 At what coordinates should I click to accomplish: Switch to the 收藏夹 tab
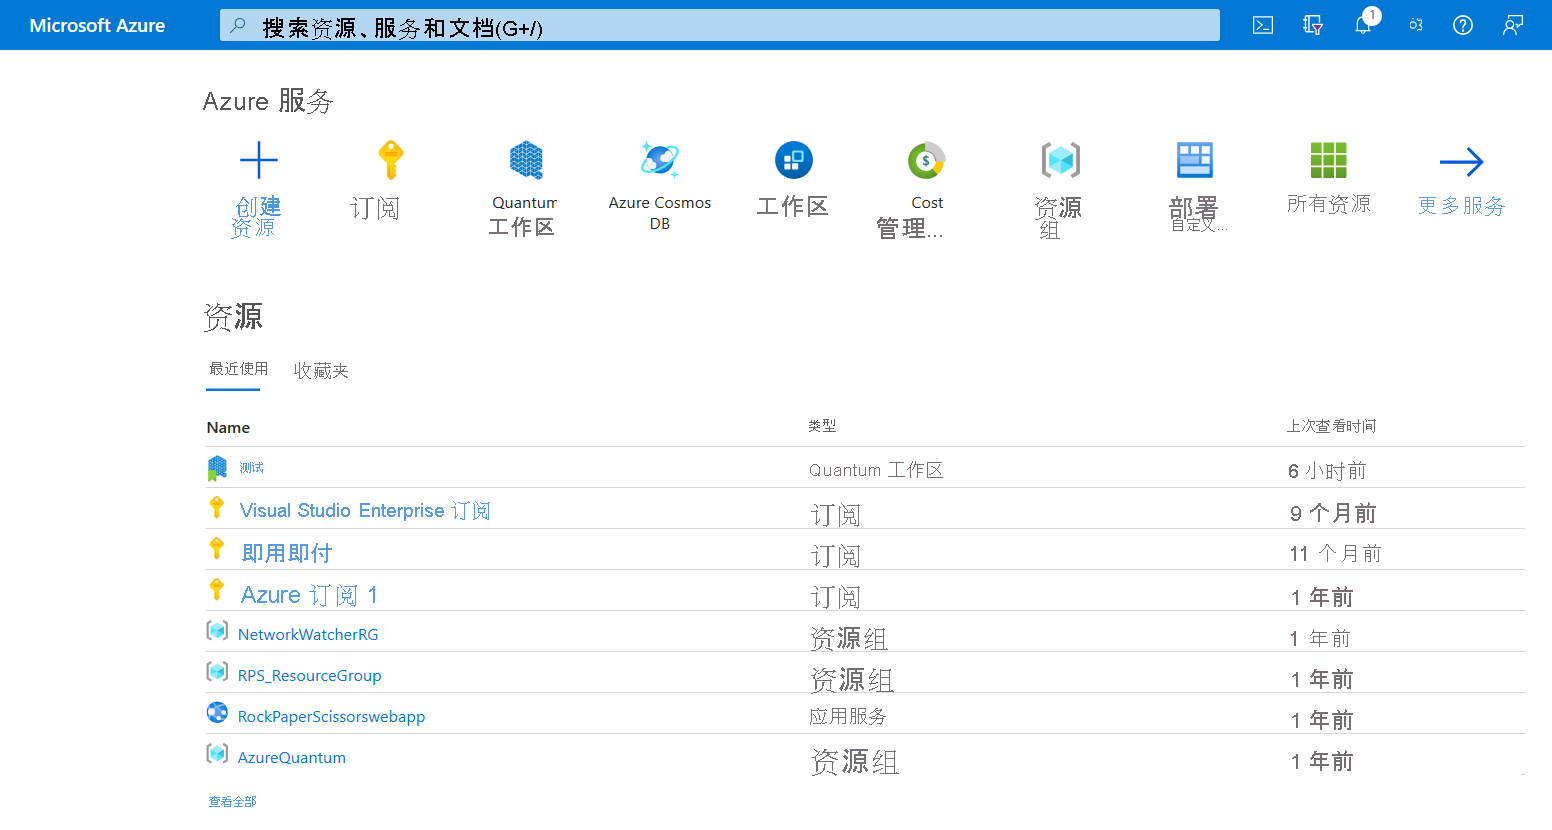point(321,371)
